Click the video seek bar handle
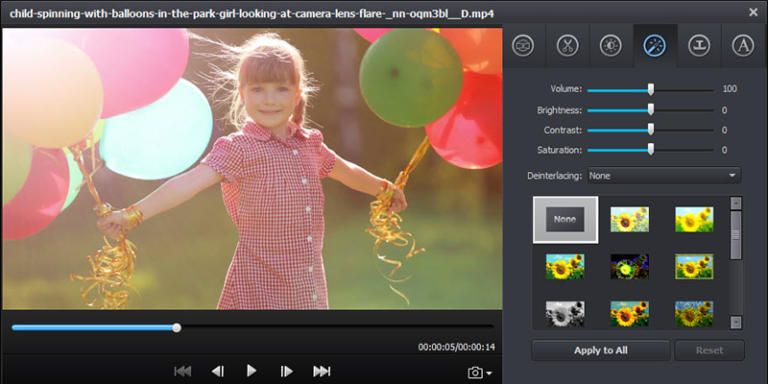This screenshot has height=384, width=768. click(176, 328)
